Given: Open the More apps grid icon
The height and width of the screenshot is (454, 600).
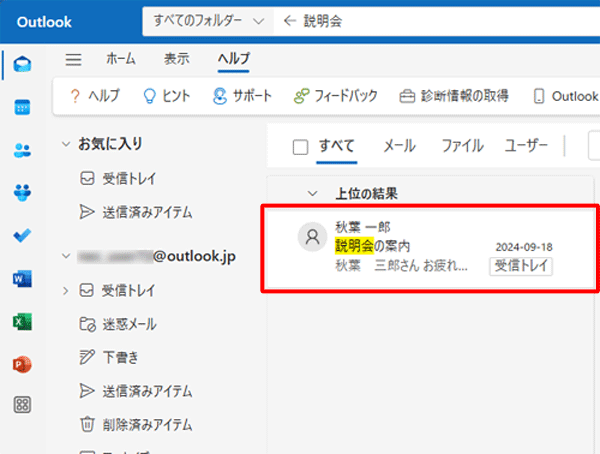Looking at the screenshot, I should [22, 405].
